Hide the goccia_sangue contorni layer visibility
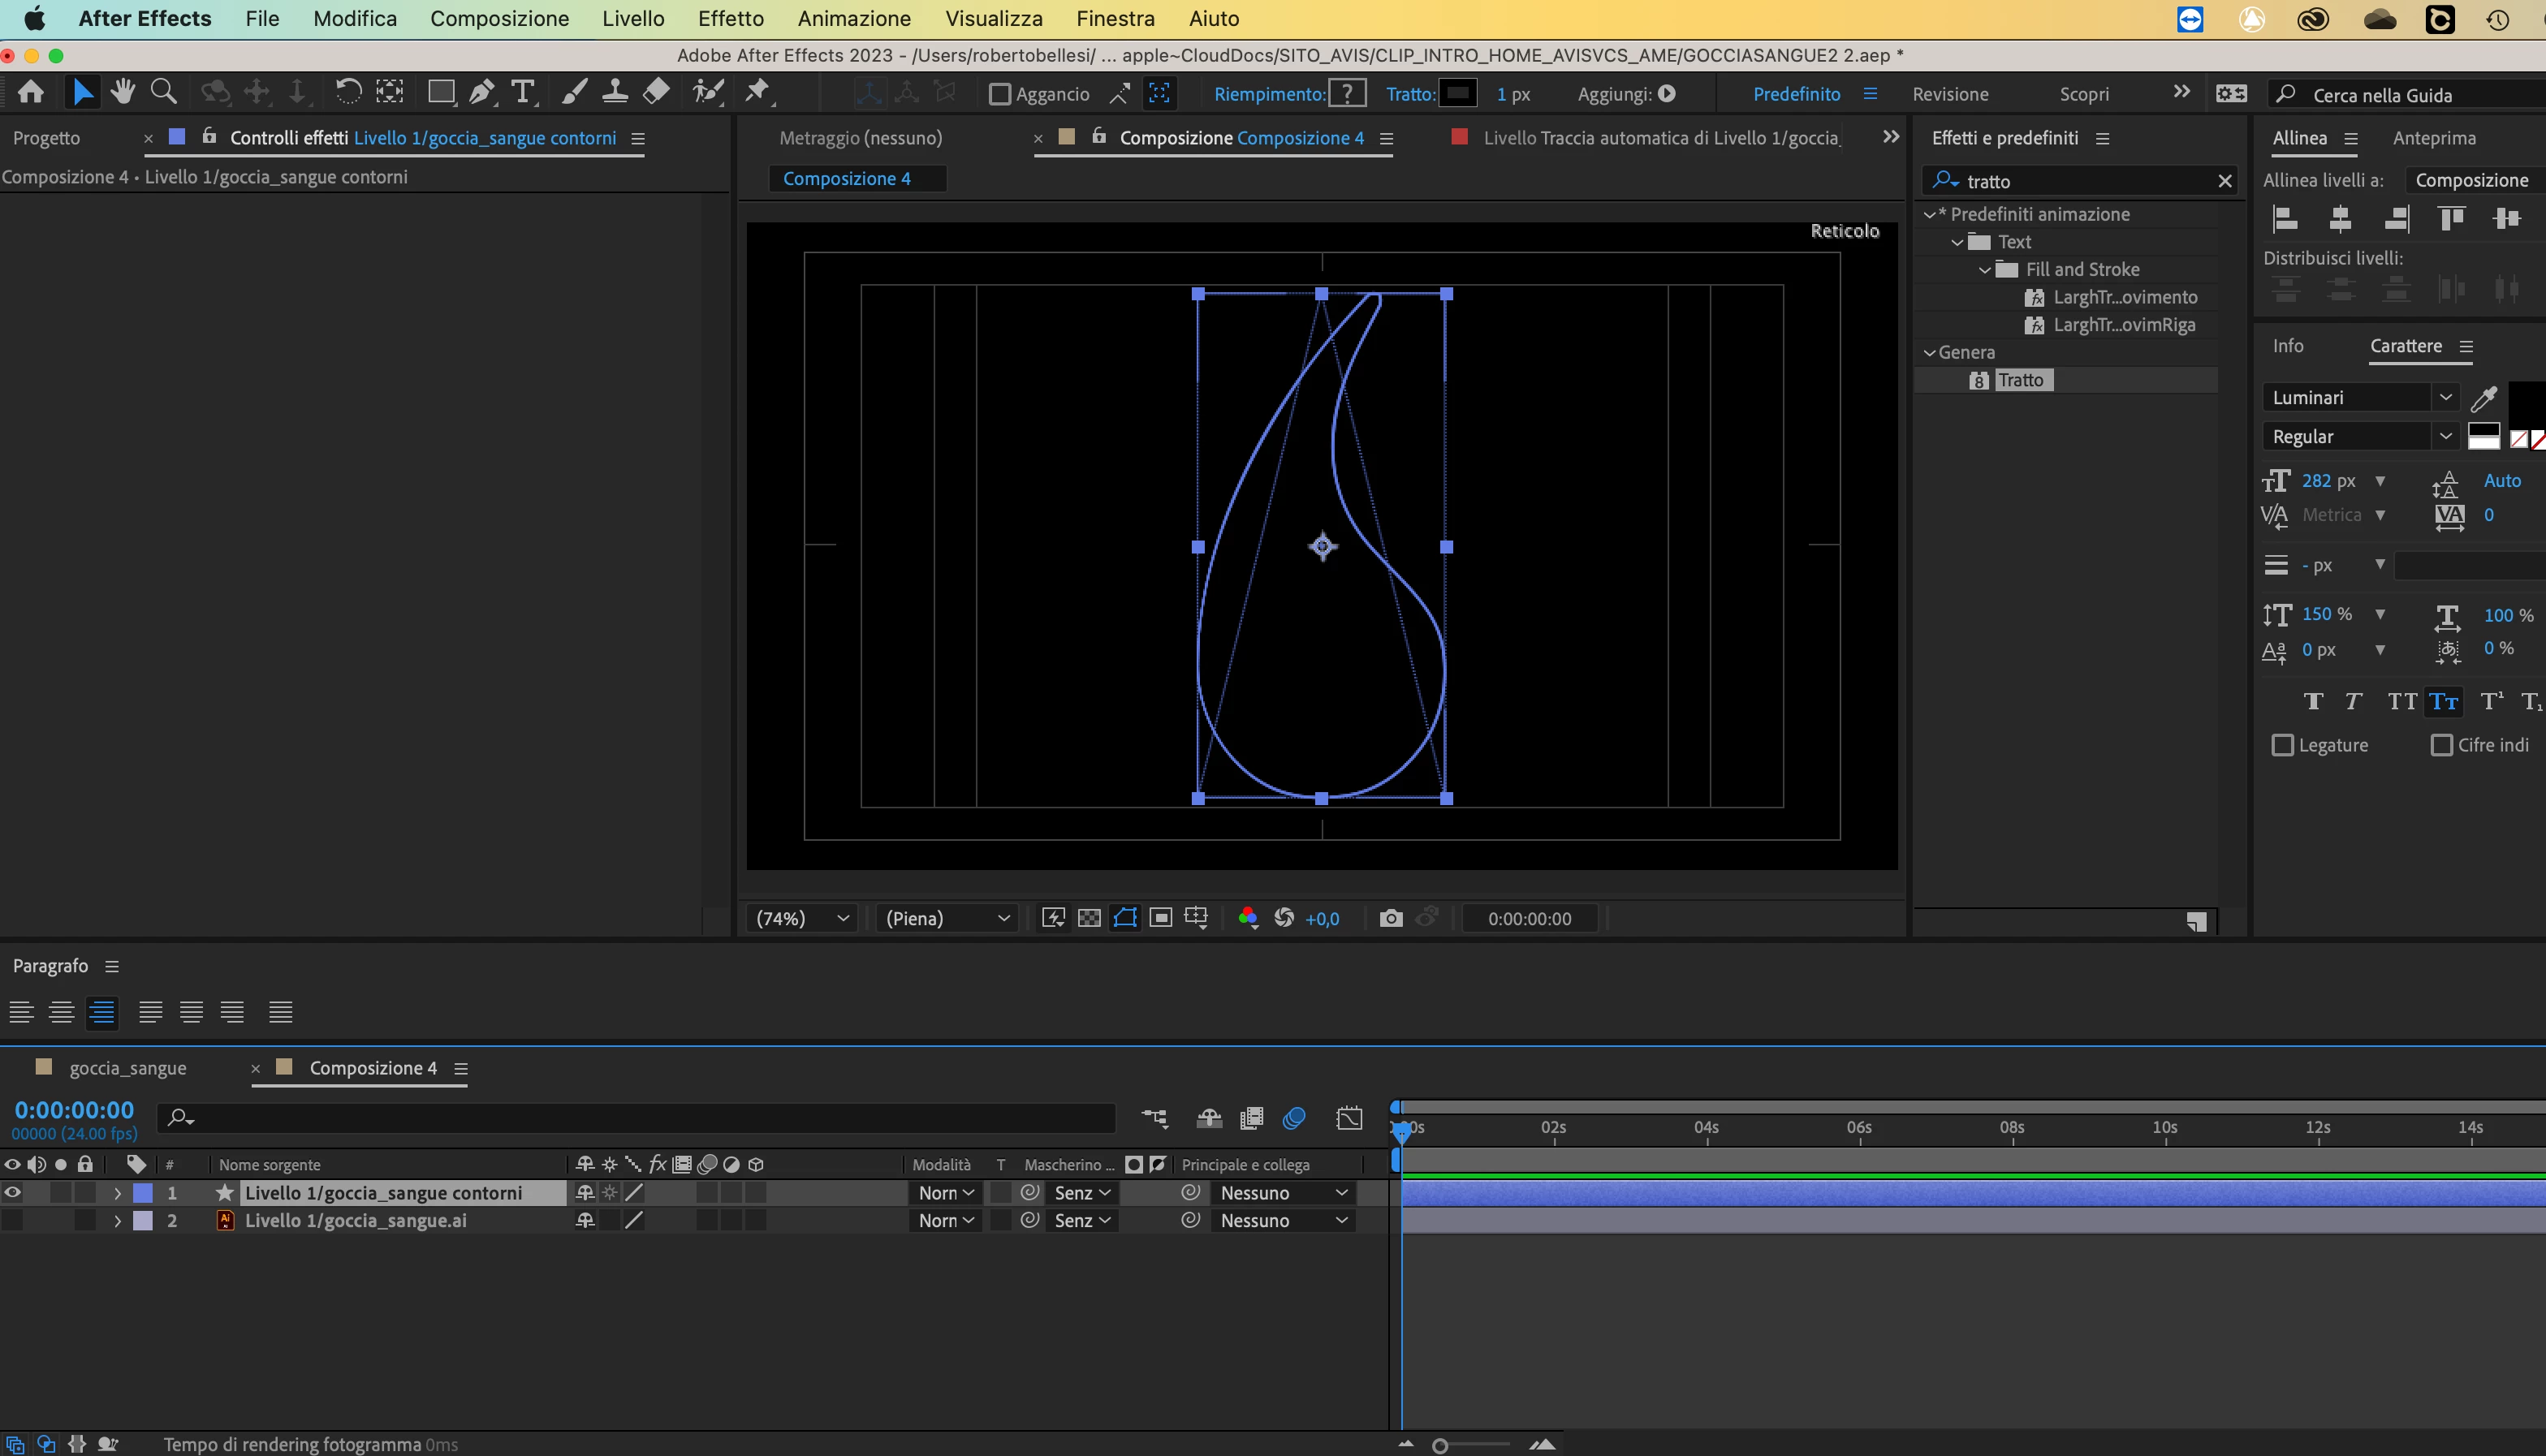 (13, 1192)
